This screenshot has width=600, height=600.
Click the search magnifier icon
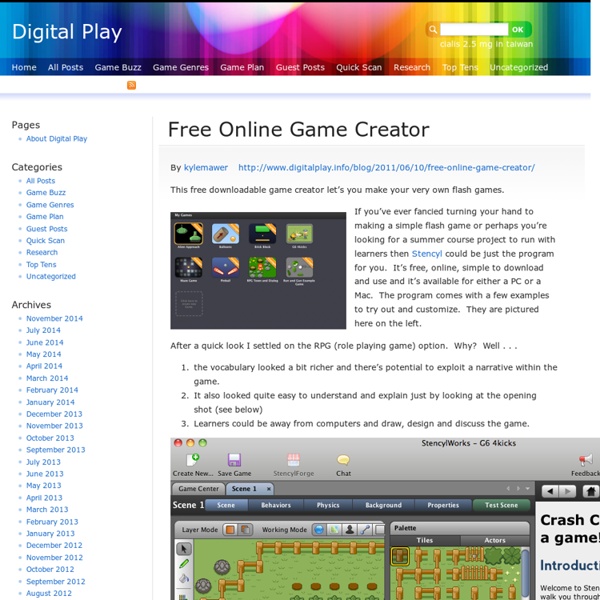(432, 30)
